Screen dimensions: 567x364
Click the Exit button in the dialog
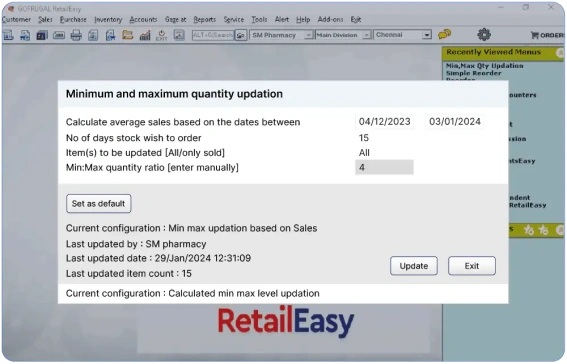pos(472,266)
